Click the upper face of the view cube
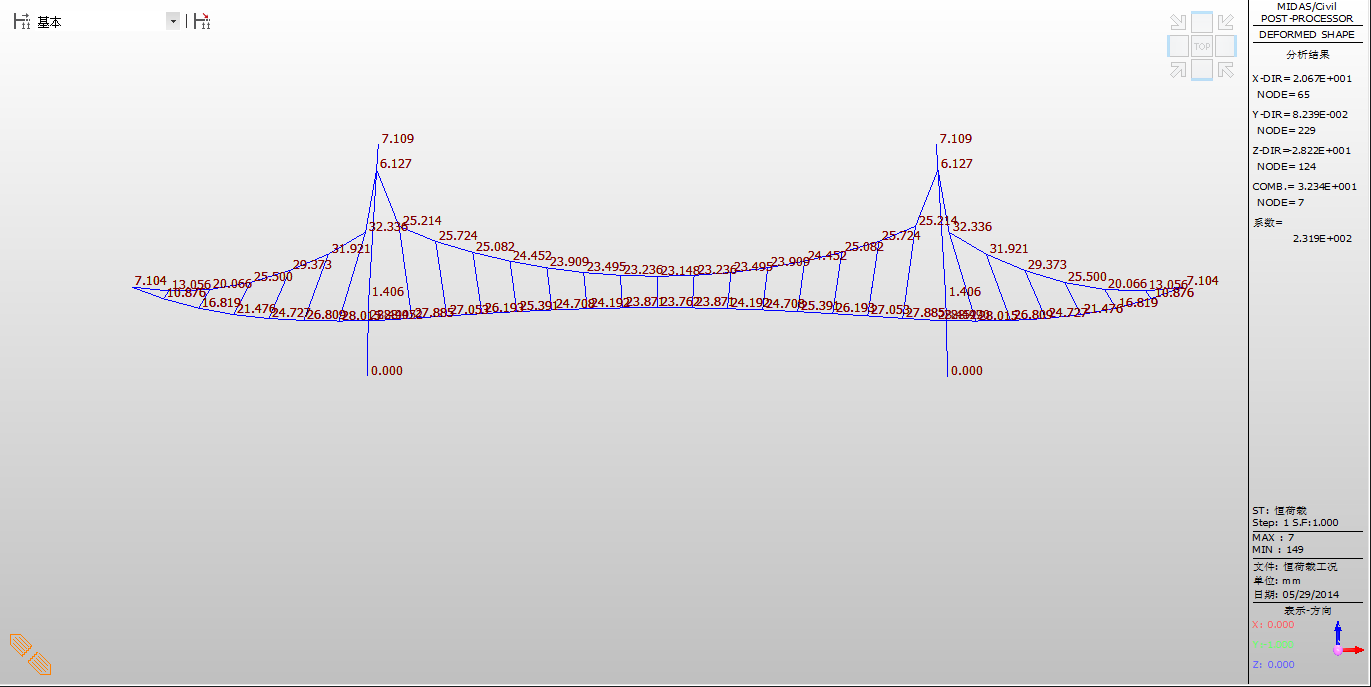 click(x=1202, y=22)
